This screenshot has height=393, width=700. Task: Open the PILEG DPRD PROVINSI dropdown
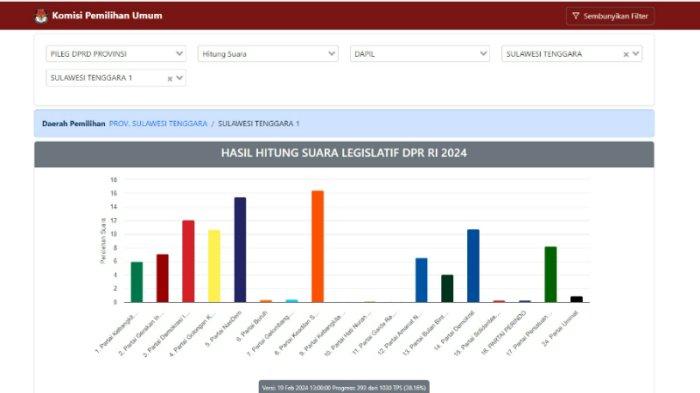[116, 54]
